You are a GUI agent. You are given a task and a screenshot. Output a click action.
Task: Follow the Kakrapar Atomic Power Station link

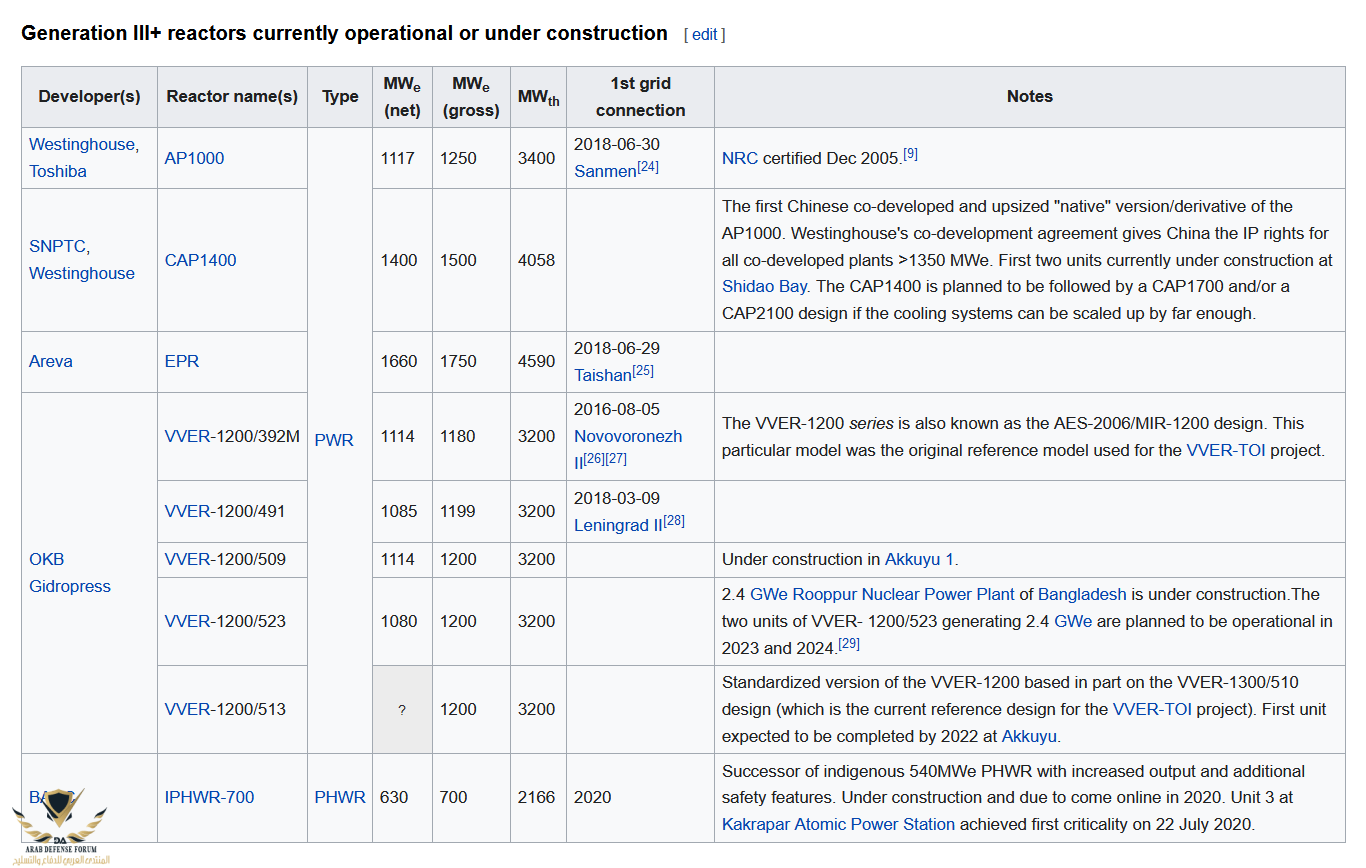[838, 824]
